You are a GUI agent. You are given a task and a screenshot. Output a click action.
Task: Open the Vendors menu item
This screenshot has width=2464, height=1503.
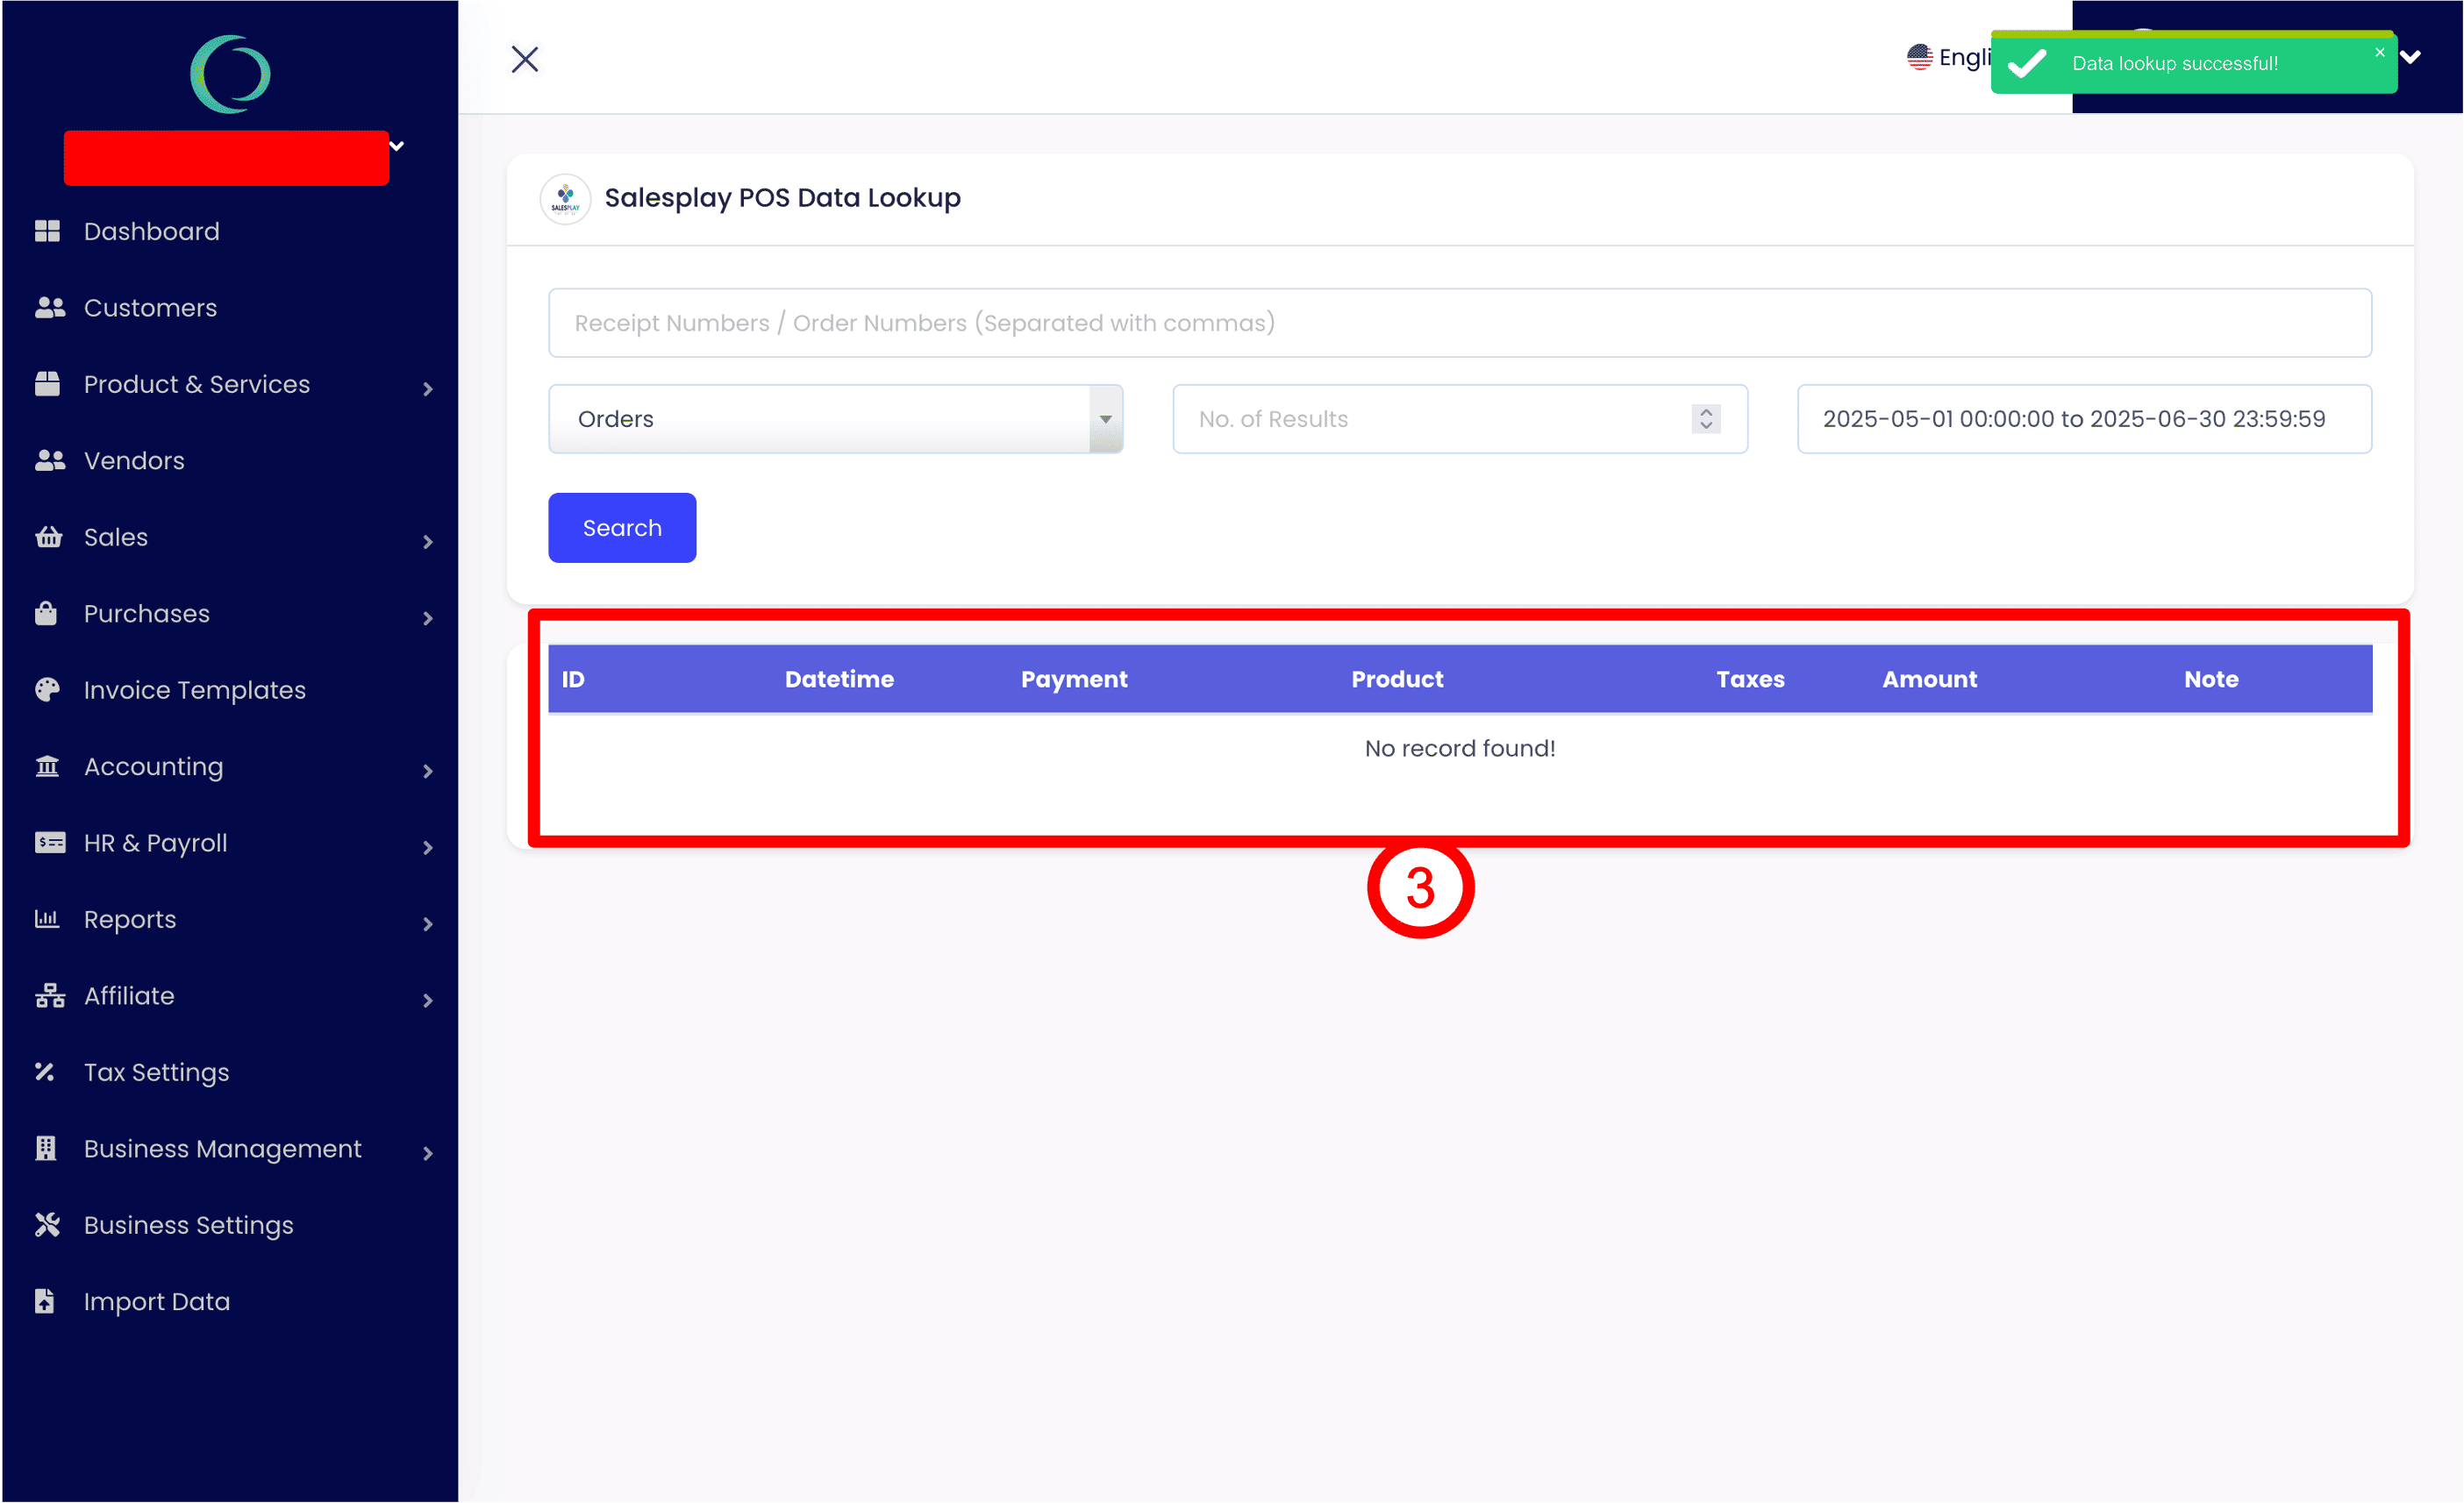(x=134, y=461)
